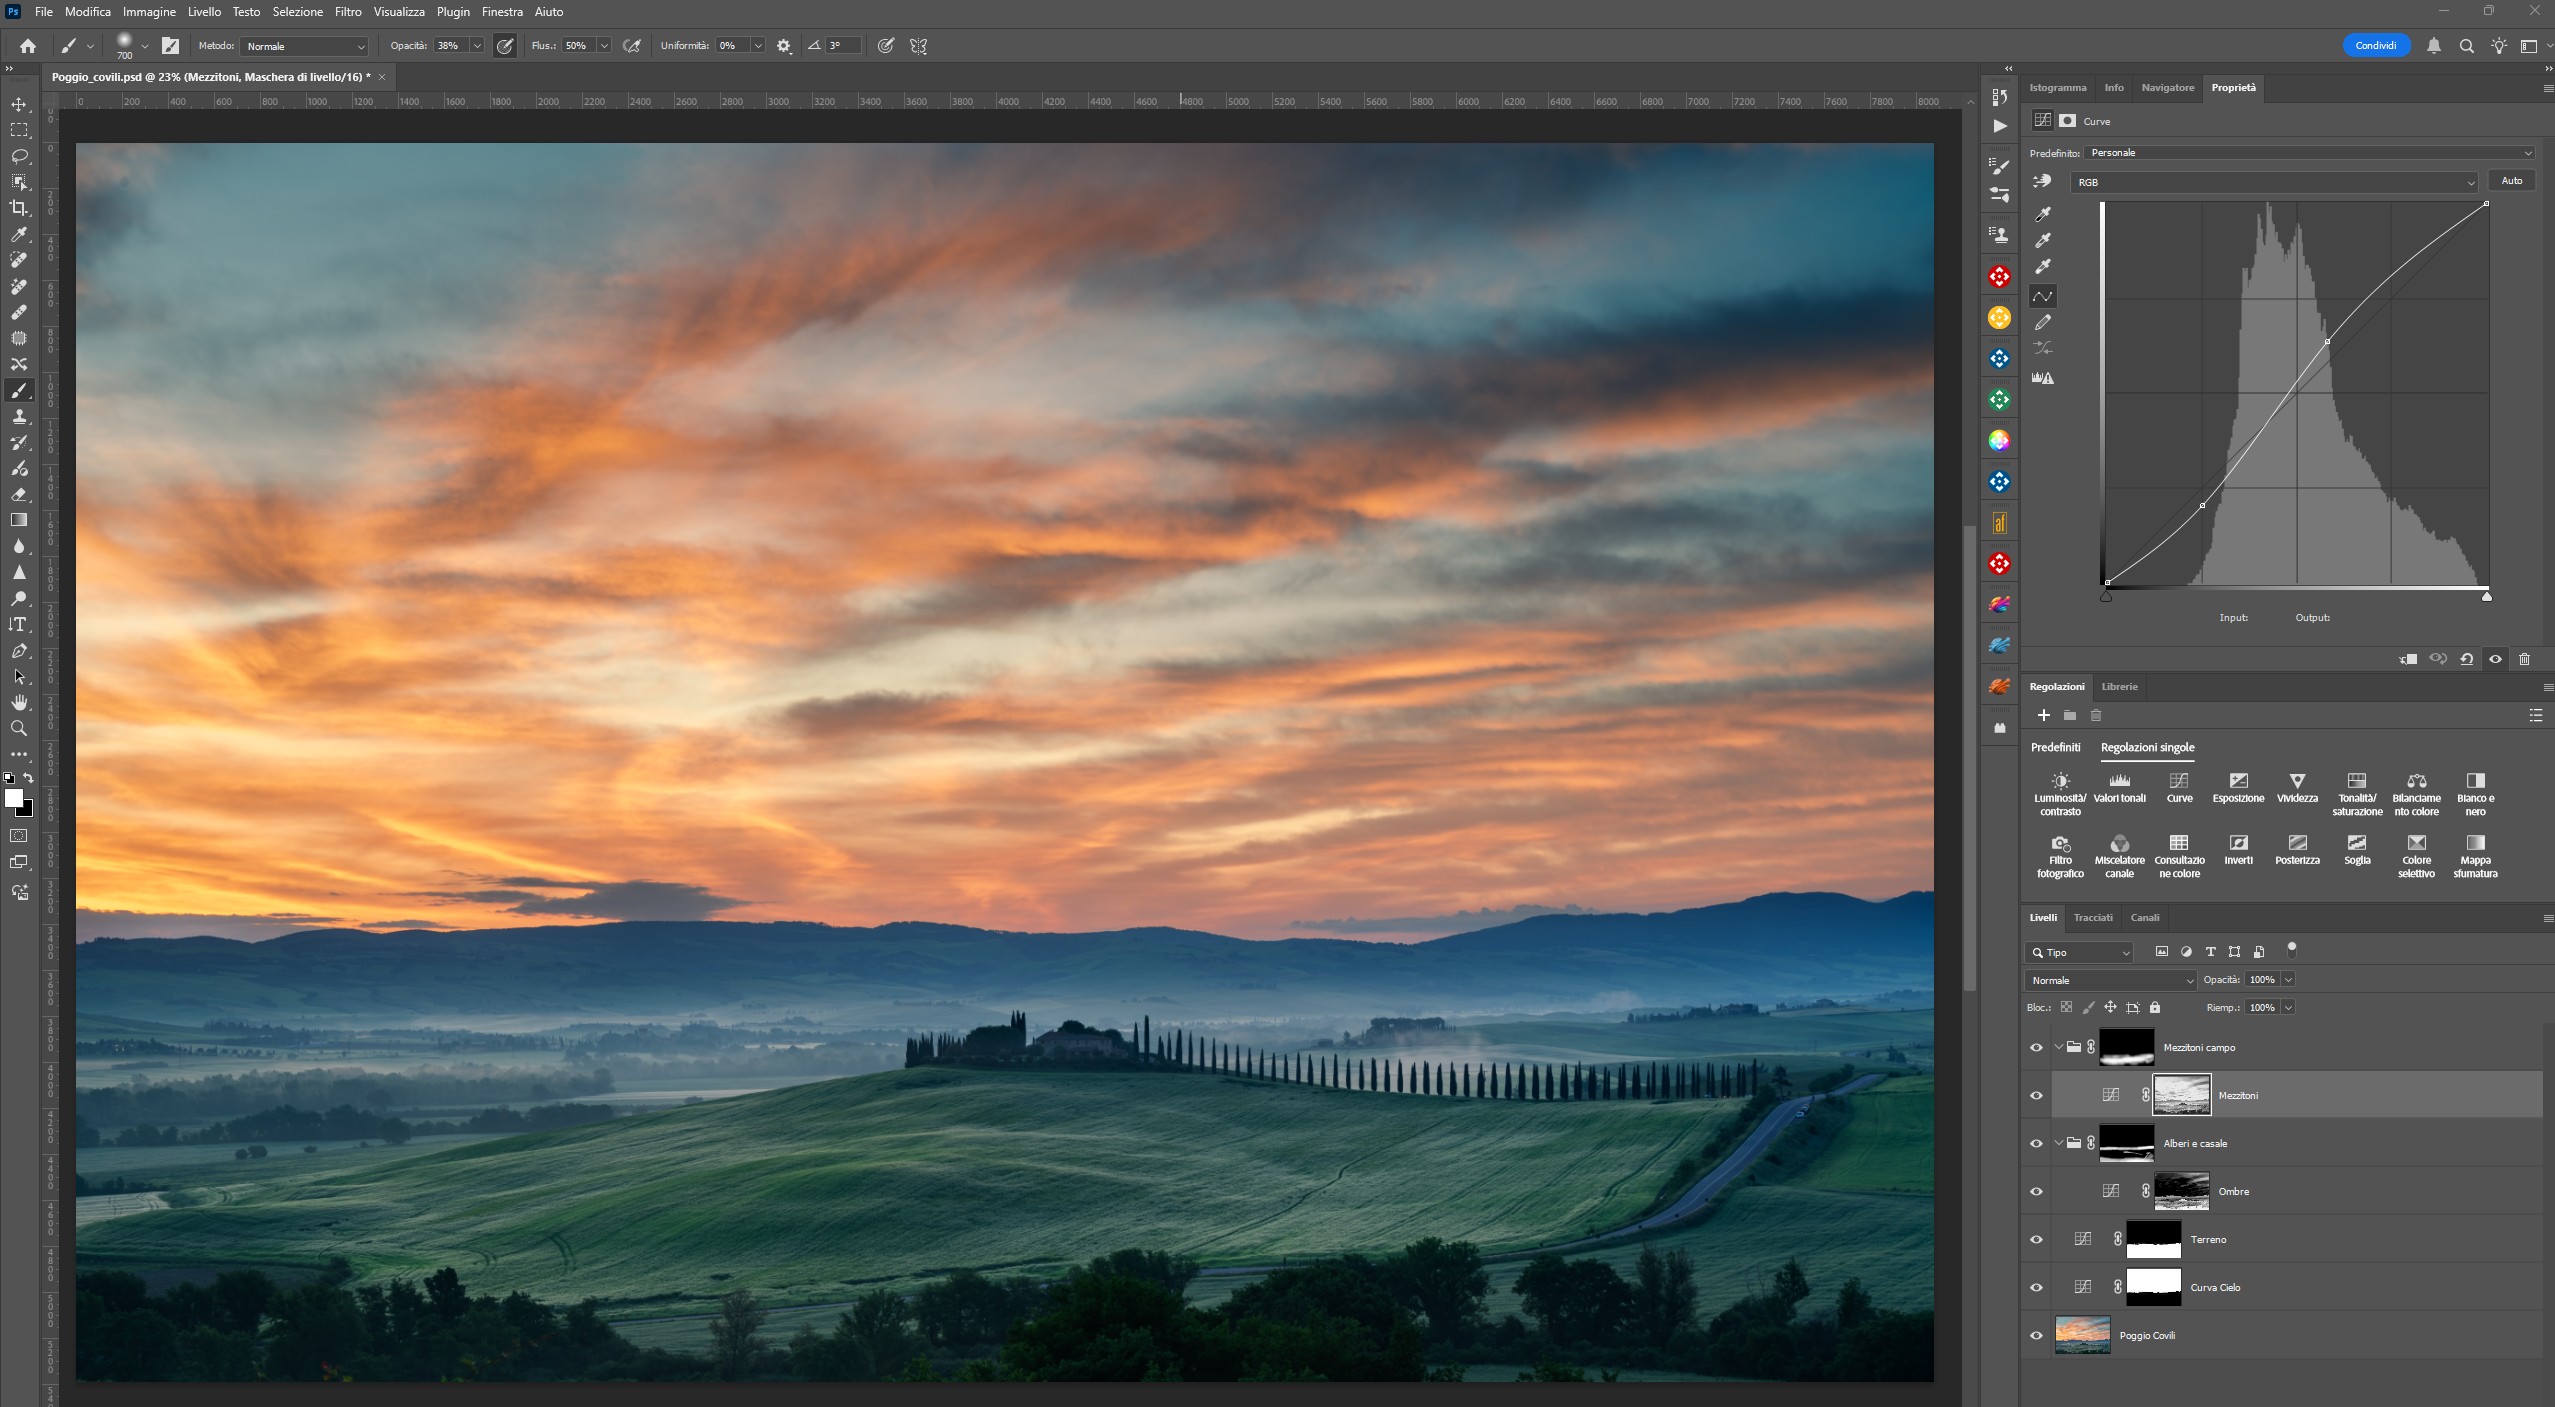Select the Gradient tool
The image size is (2555, 1407).
click(19, 520)
